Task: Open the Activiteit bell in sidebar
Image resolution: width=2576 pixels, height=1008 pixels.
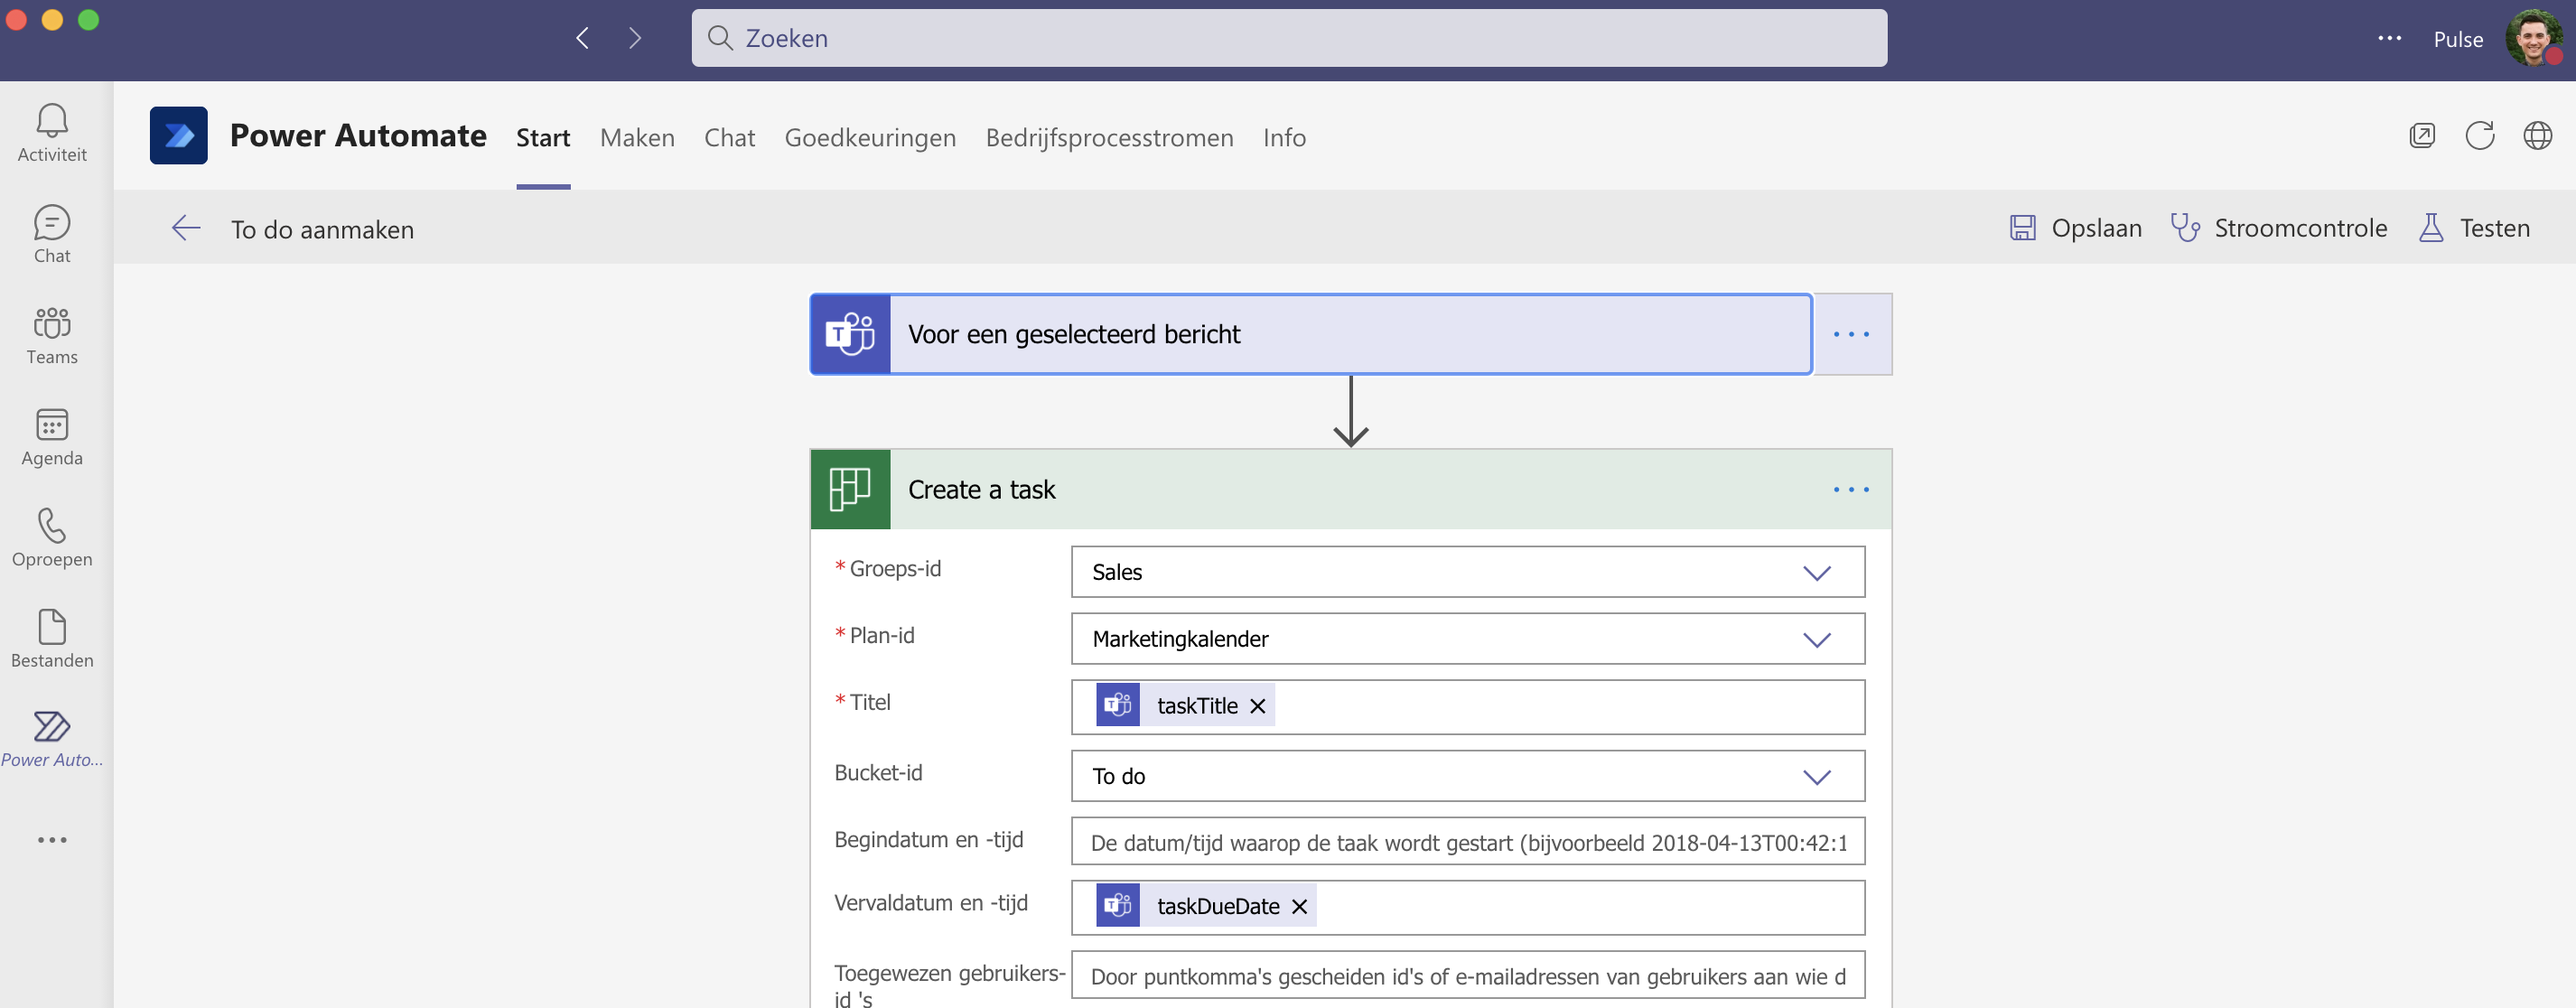Action: point(52,133)
